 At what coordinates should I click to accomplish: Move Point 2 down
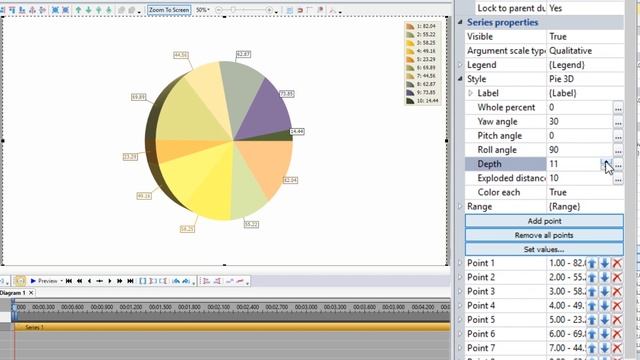point(604,278)
